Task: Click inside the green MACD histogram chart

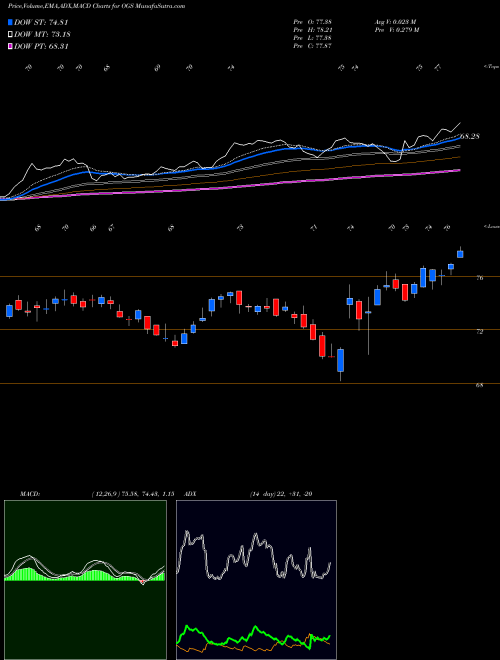Action: (x=85, y=580)
